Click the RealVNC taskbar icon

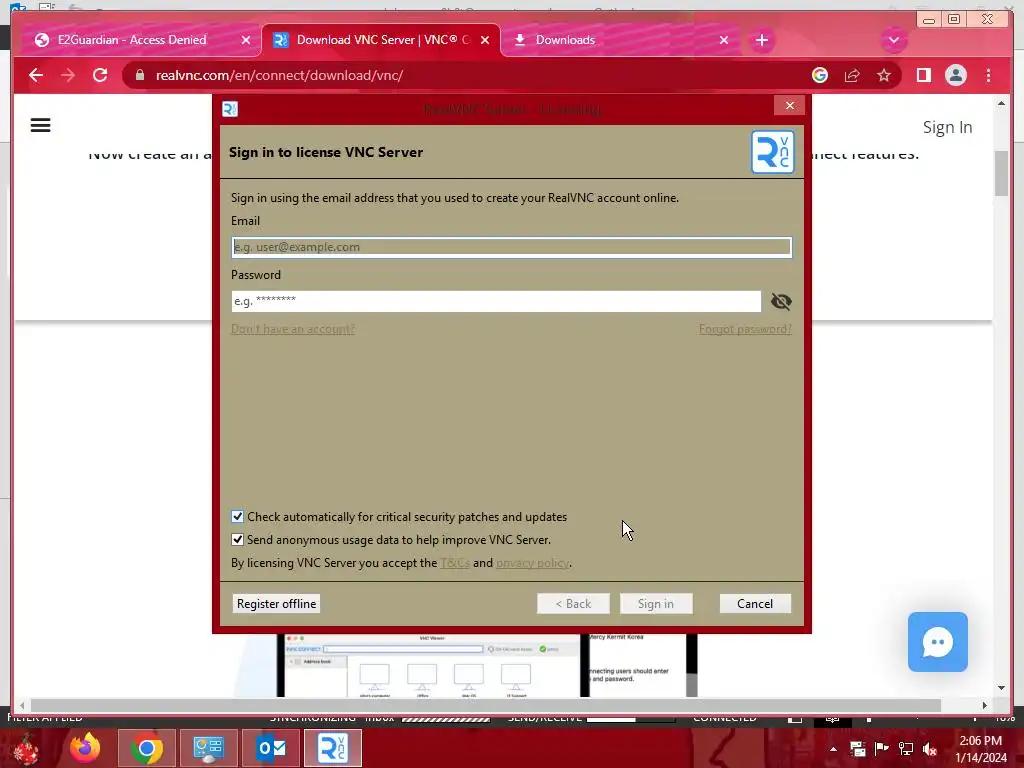(x=333, y=748)
